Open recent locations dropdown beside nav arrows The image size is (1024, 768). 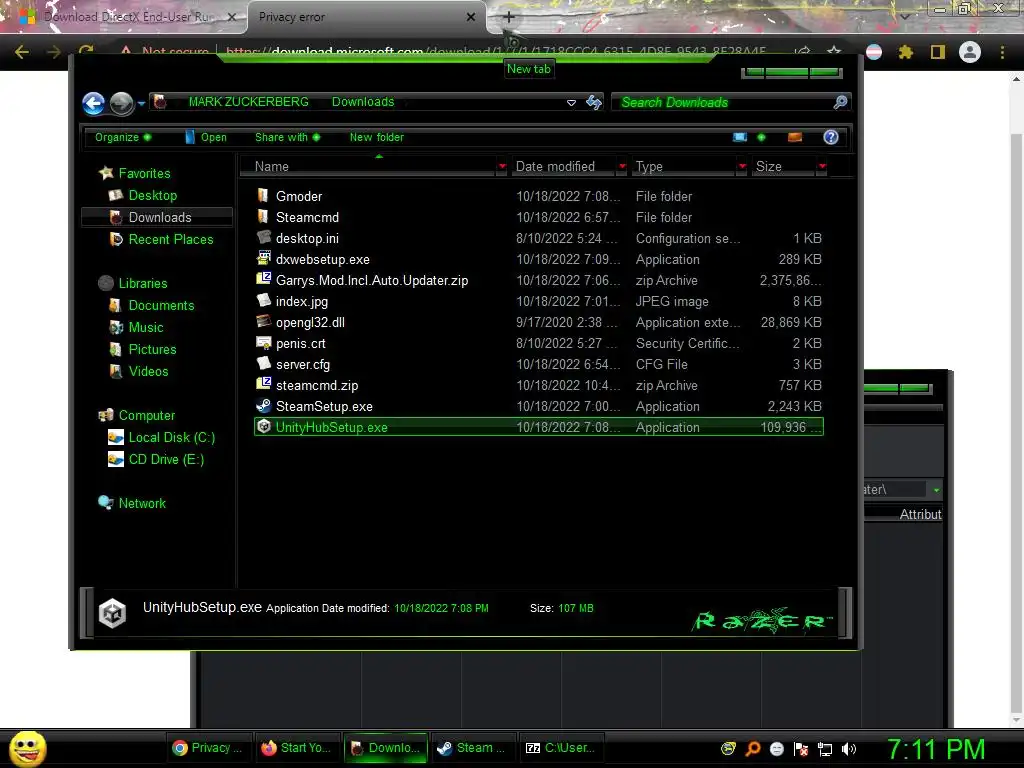click(141, 103)
